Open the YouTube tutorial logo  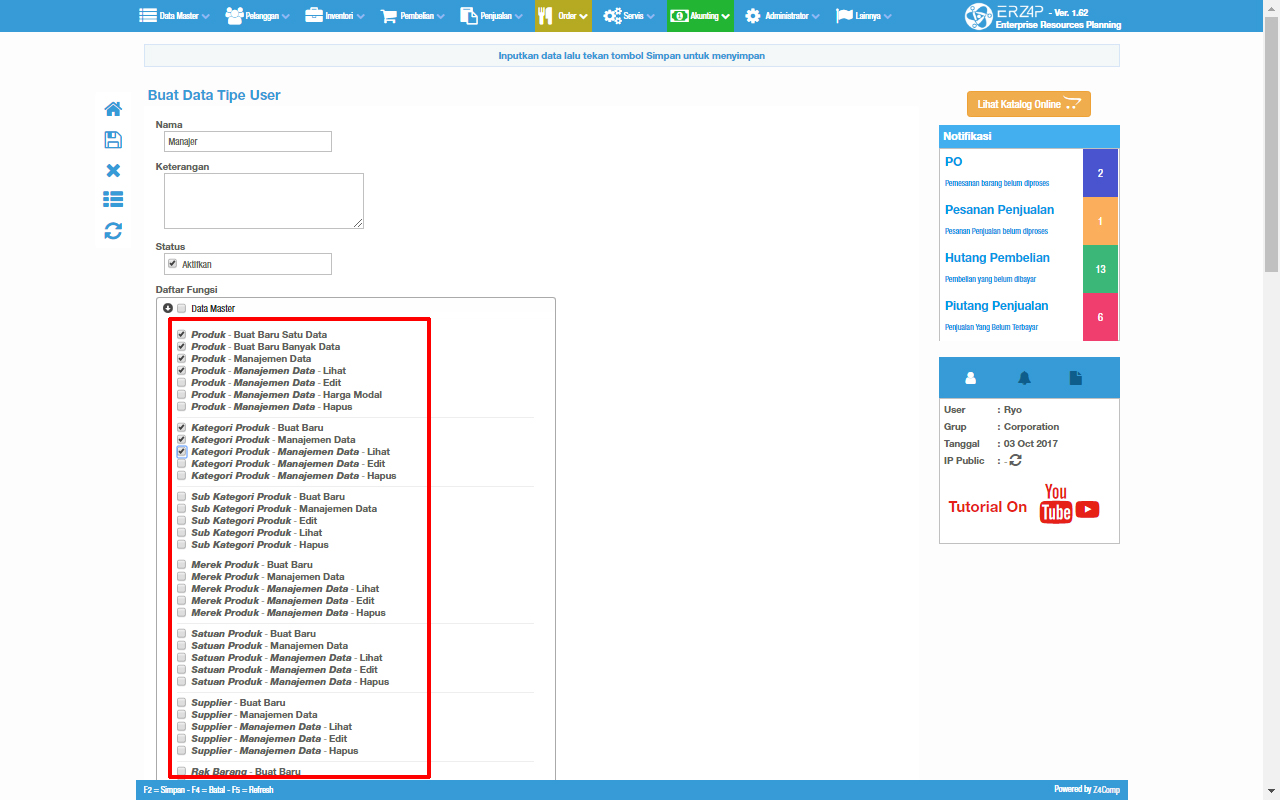coord(1068,505)
